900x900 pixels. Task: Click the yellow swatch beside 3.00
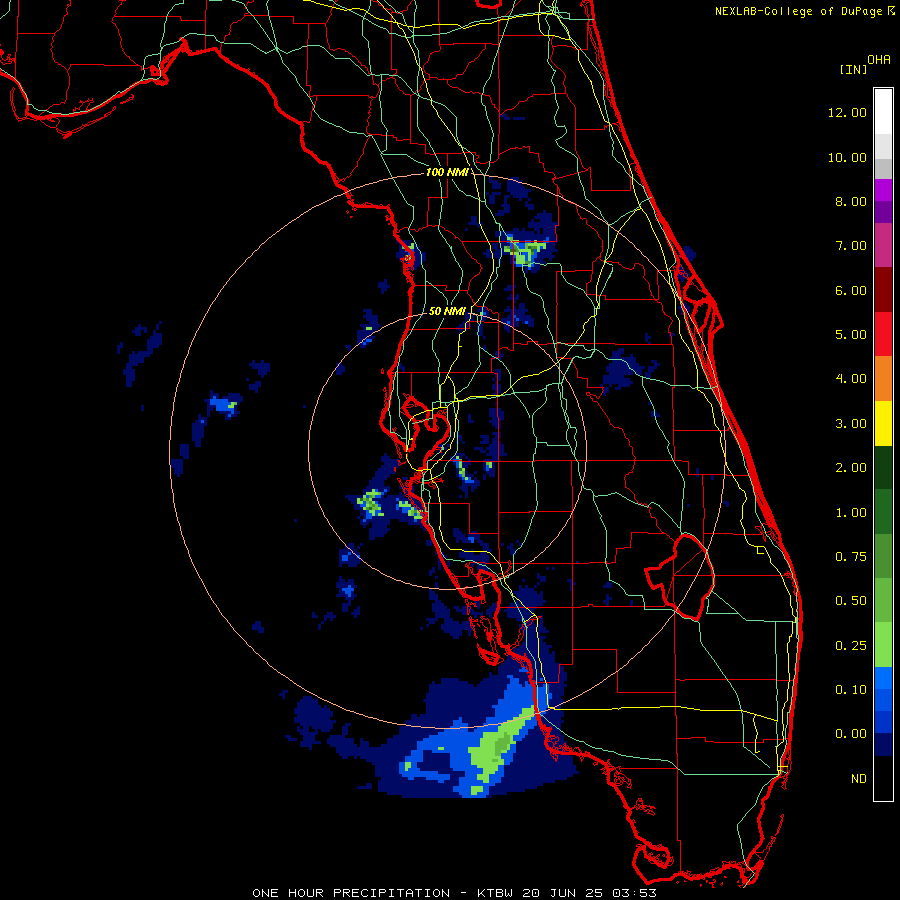(x=883, y=423)
